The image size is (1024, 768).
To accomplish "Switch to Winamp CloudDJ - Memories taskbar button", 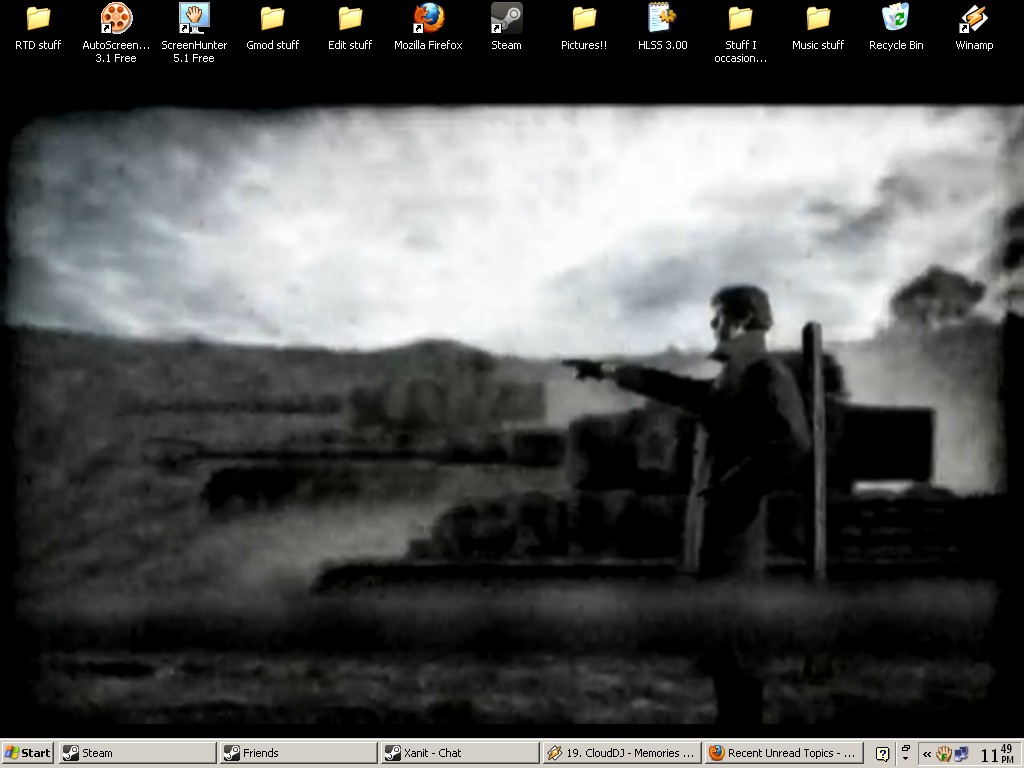I will (622, 753).
